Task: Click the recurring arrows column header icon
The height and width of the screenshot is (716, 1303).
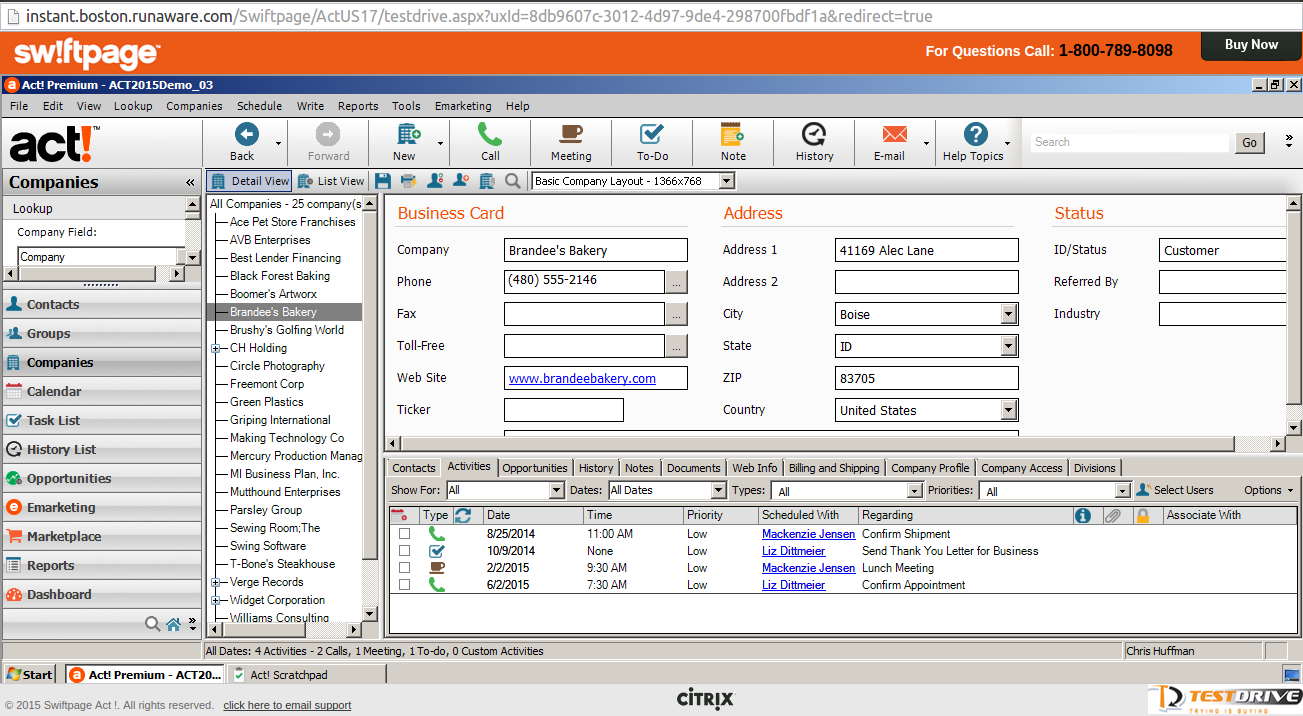Action: click(x=463, y=515)
